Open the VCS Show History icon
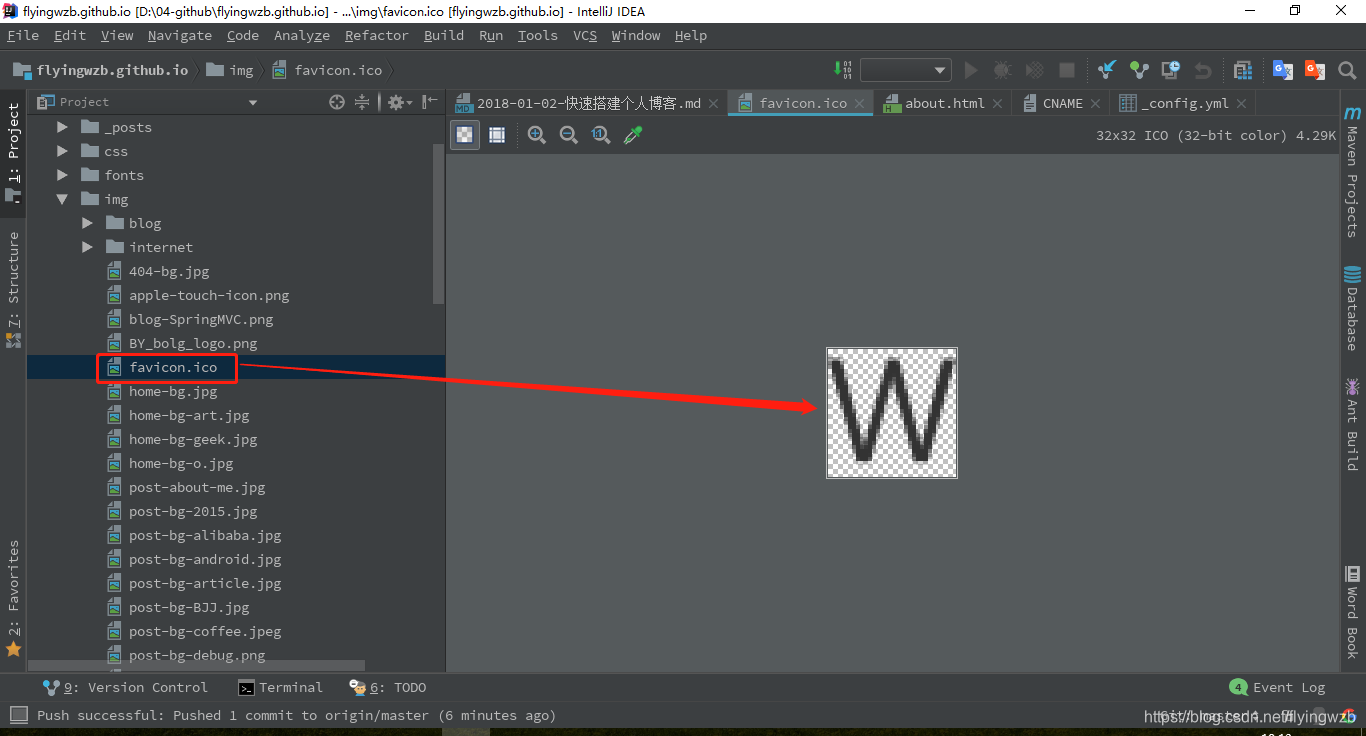Image resolution: width=1366 pixels, height=736 pixels. pos(1171,70)
